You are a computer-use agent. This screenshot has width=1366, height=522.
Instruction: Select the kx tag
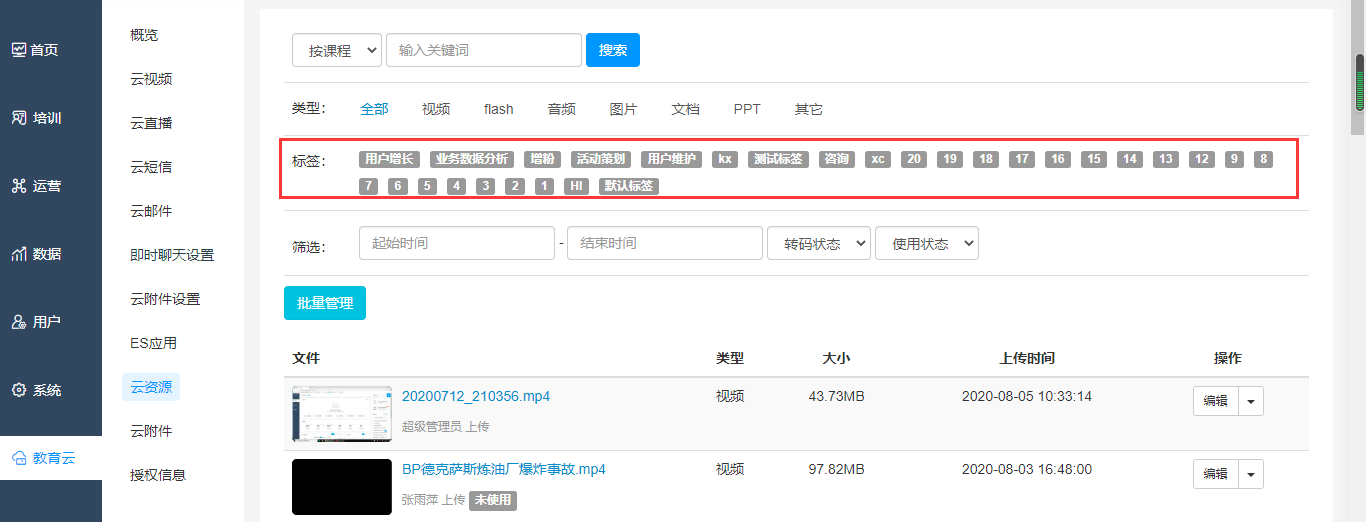pos(725,159)
